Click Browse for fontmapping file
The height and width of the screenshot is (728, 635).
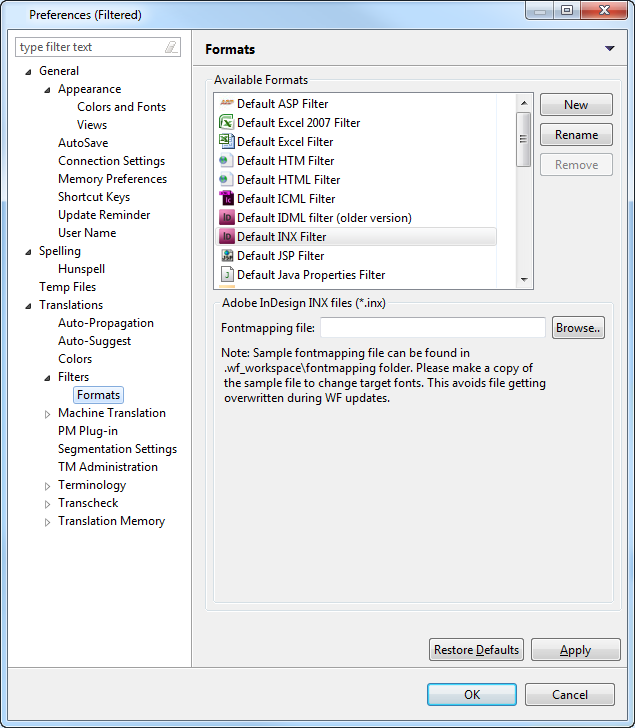click(x=578, y=328)
